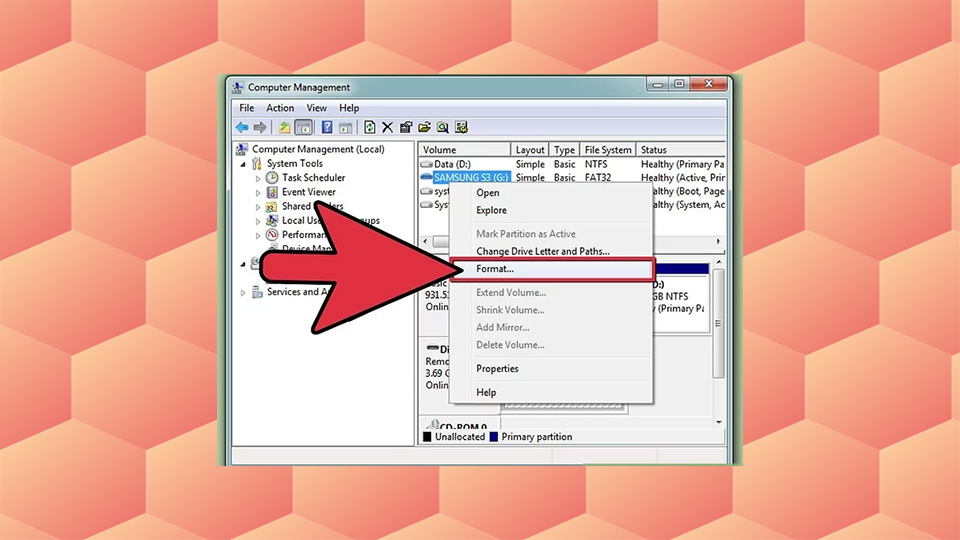Select the Data (D:) volume row
960x540 pixels.
[572, 164]
